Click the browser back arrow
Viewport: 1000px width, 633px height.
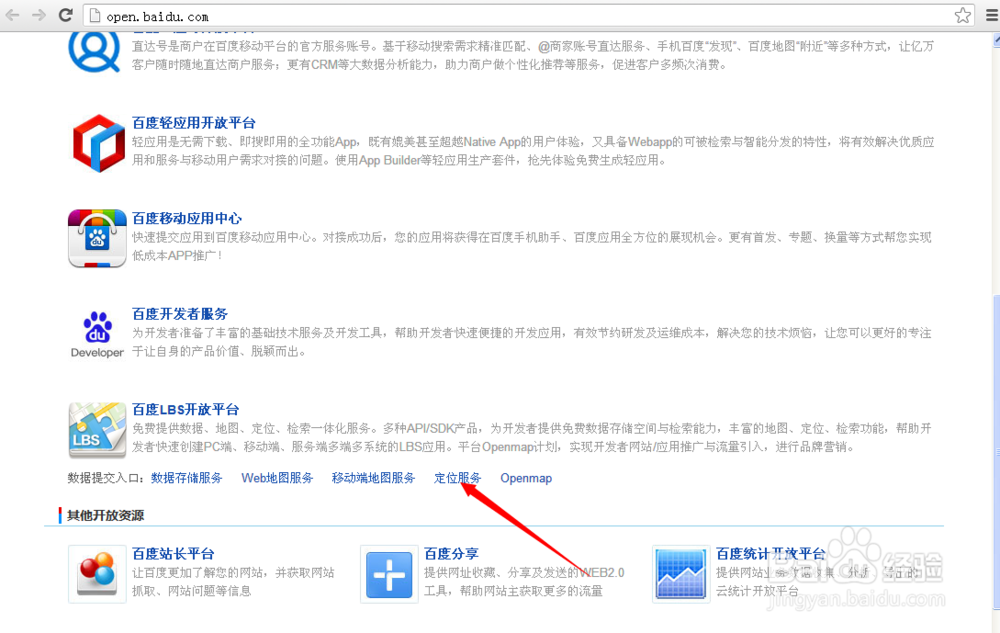tap(12, 15)
